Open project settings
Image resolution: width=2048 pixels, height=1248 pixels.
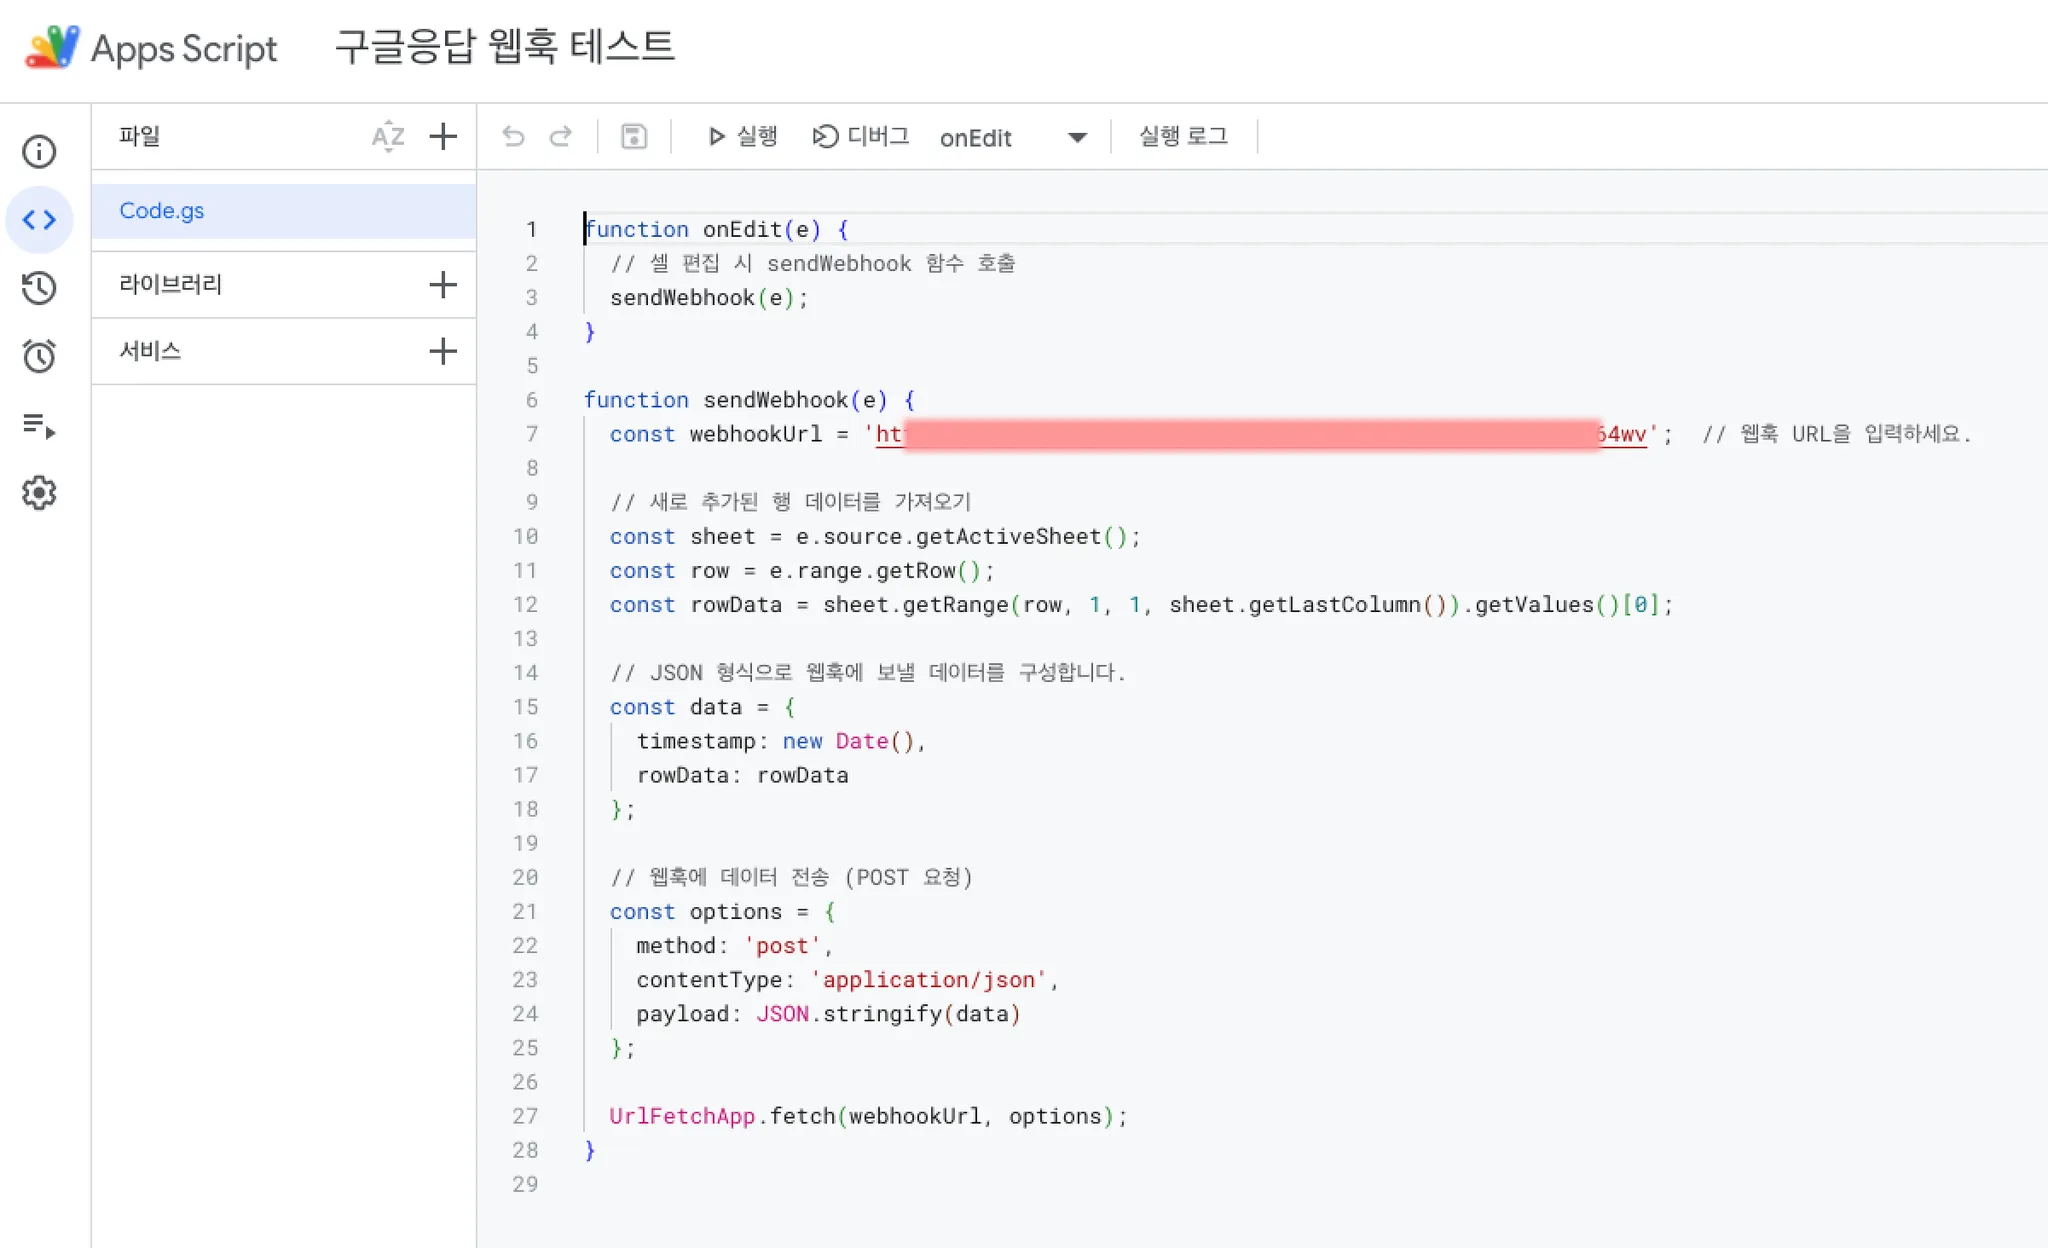[x=39, y=492]
